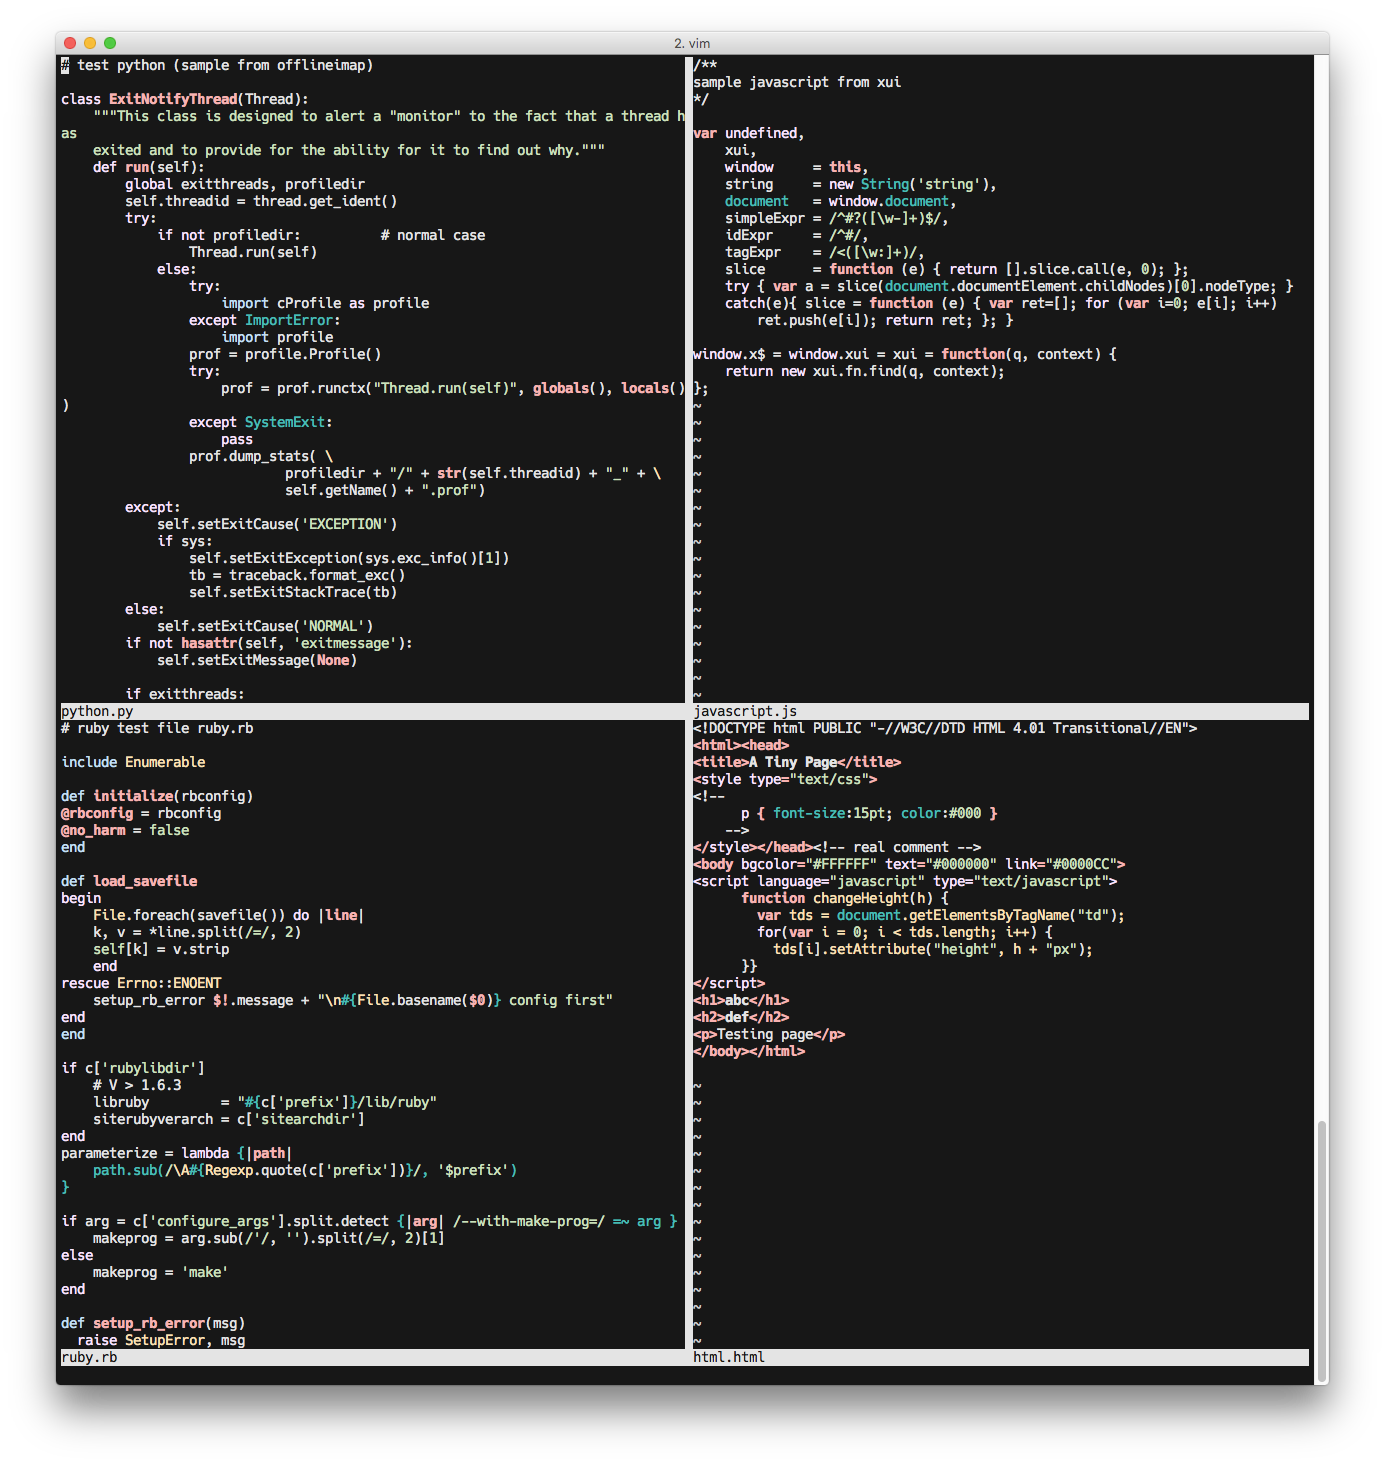Click '@no_harm = false' line
Viewport: 1385px width, 1465px height.
click(x=125, y=830)
